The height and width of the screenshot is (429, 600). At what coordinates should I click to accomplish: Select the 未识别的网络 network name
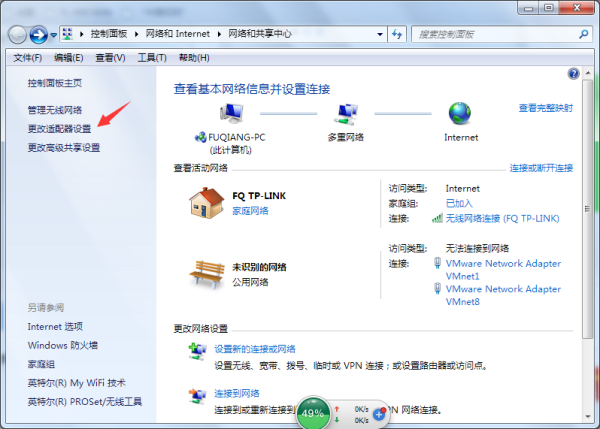coord(259,267)
